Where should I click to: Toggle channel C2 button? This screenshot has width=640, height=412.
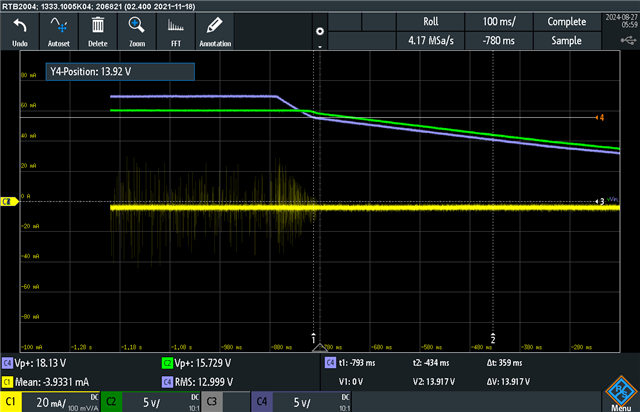click(x=111, y=402)
